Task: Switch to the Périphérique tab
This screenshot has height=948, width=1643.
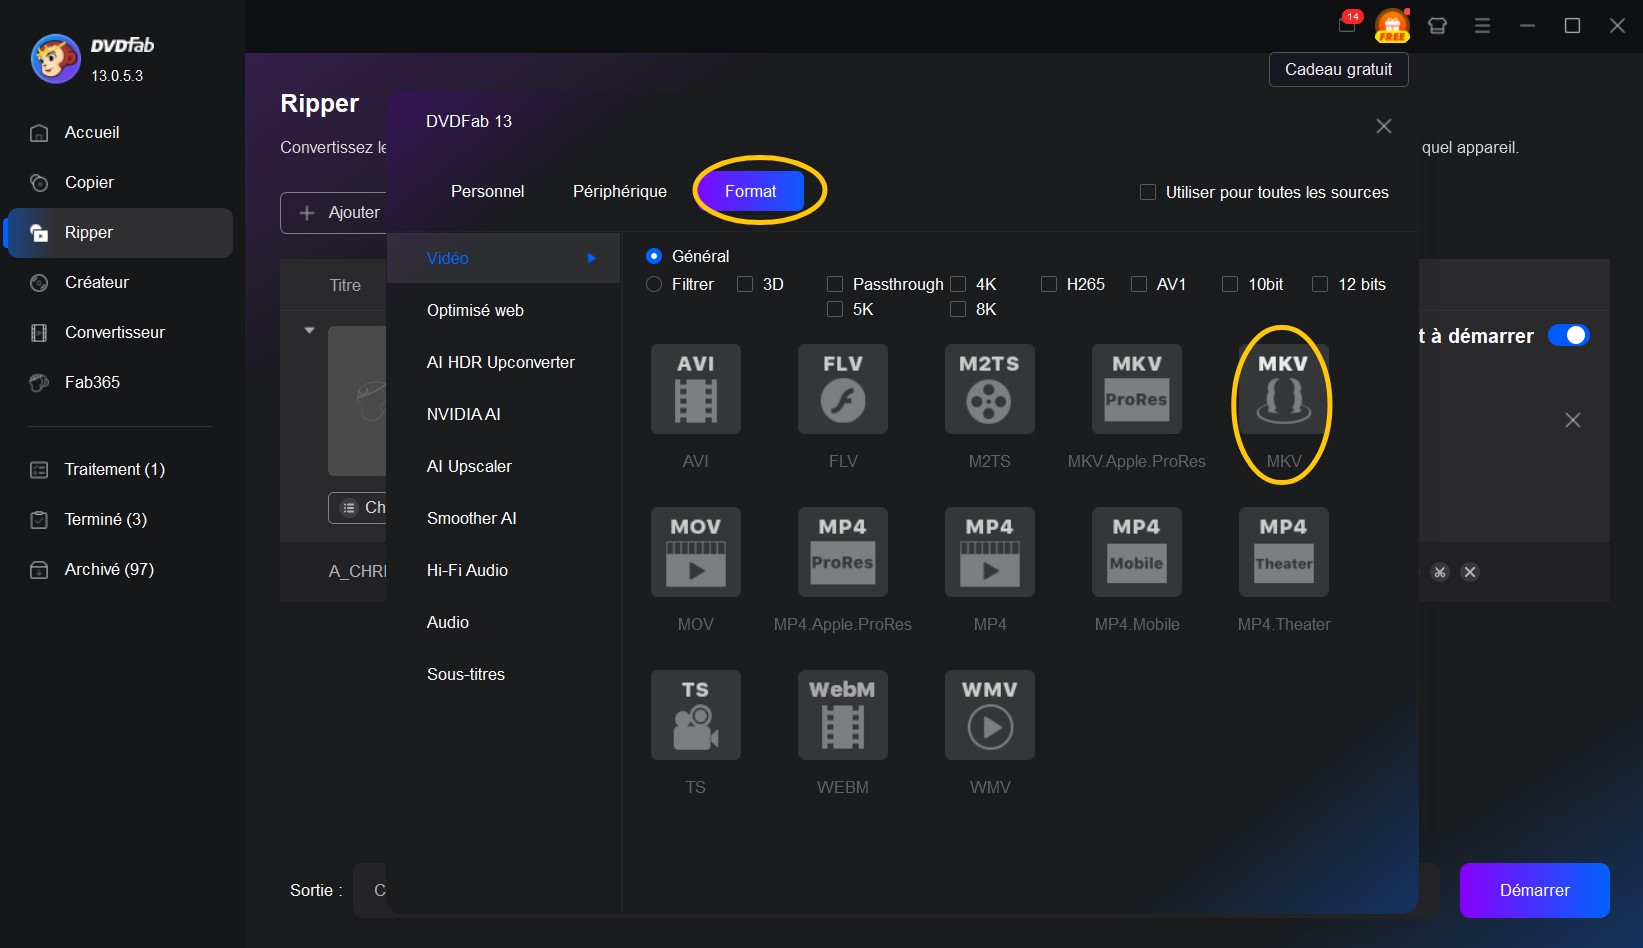Action: point(619,191)
